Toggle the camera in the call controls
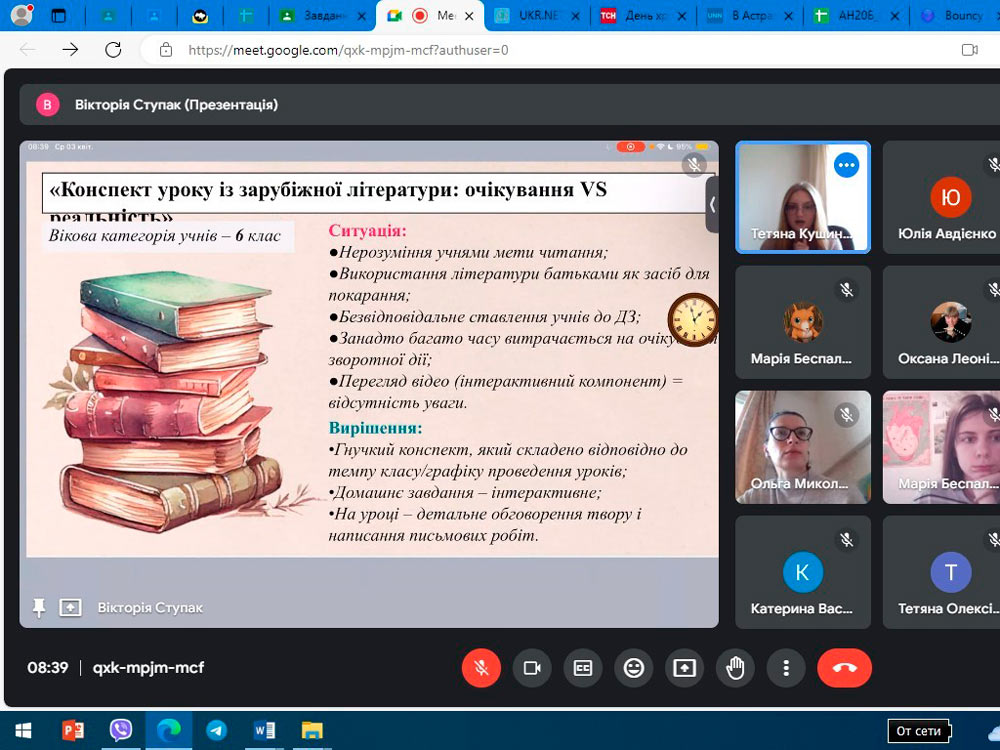This screenshot has width=1000, height=750. [x=532, y=668]
